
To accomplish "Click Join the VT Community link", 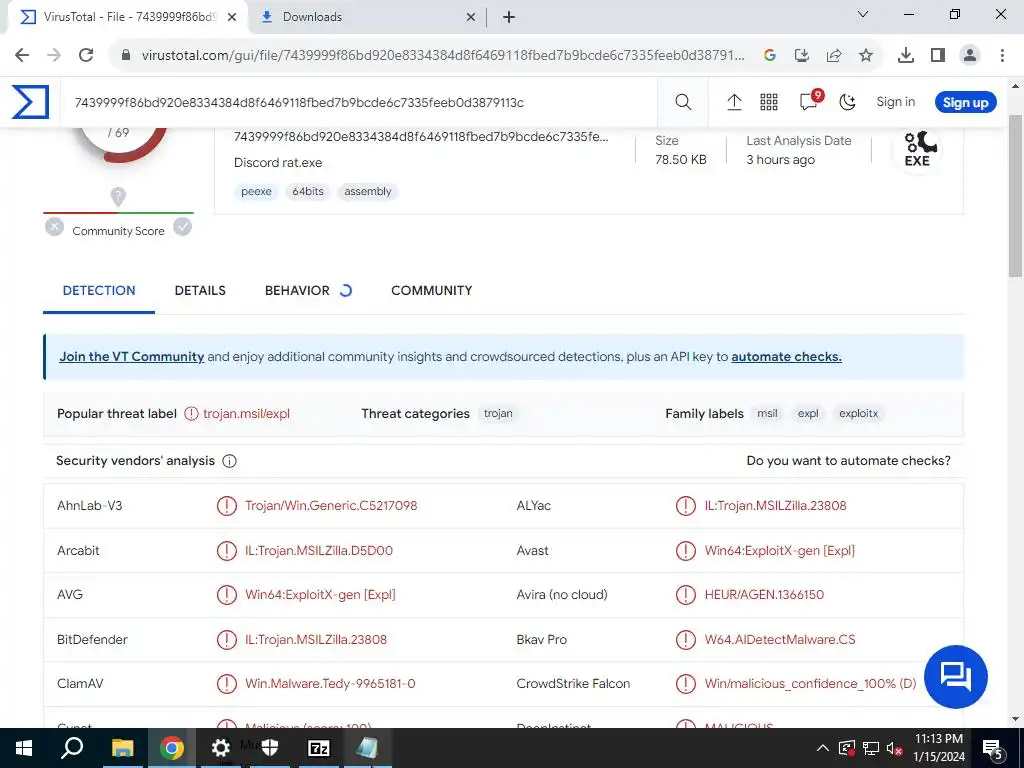I will click(x=132, y=357).
